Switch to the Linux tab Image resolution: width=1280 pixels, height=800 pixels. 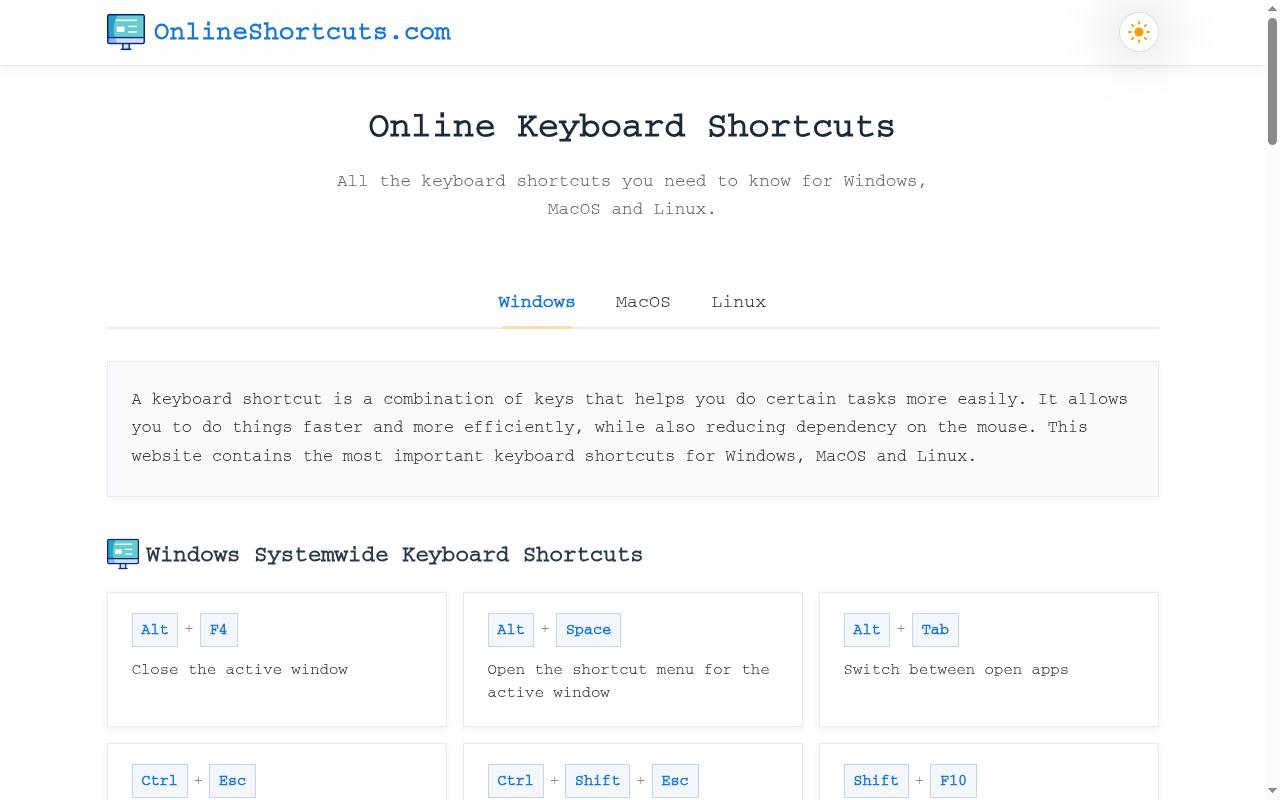pos(739,302)
